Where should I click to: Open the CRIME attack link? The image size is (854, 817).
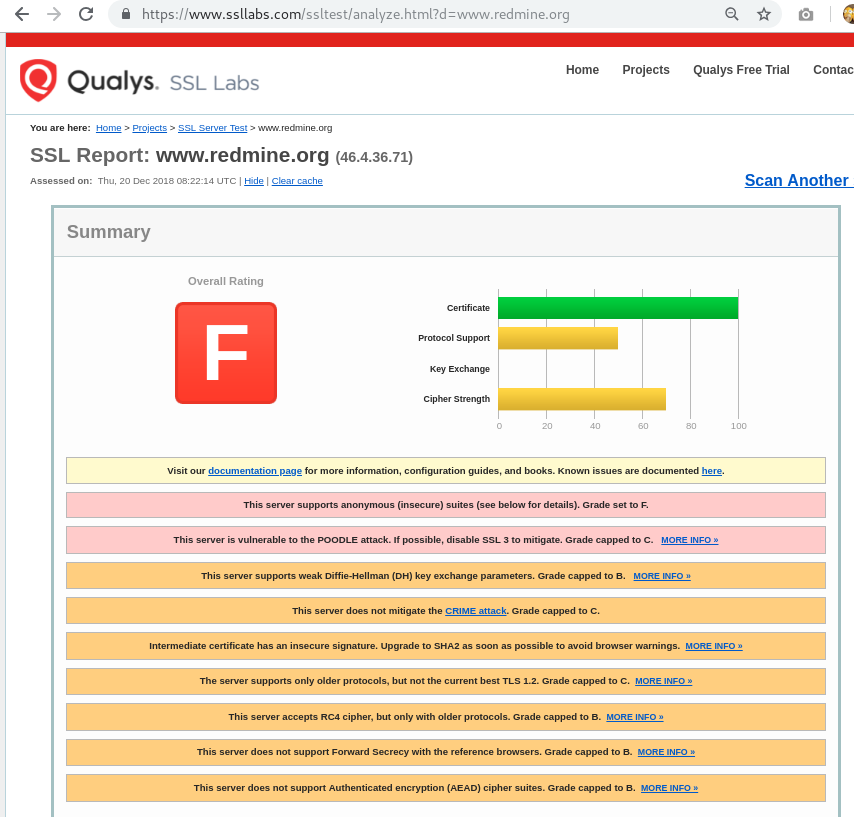click(475, 611)
